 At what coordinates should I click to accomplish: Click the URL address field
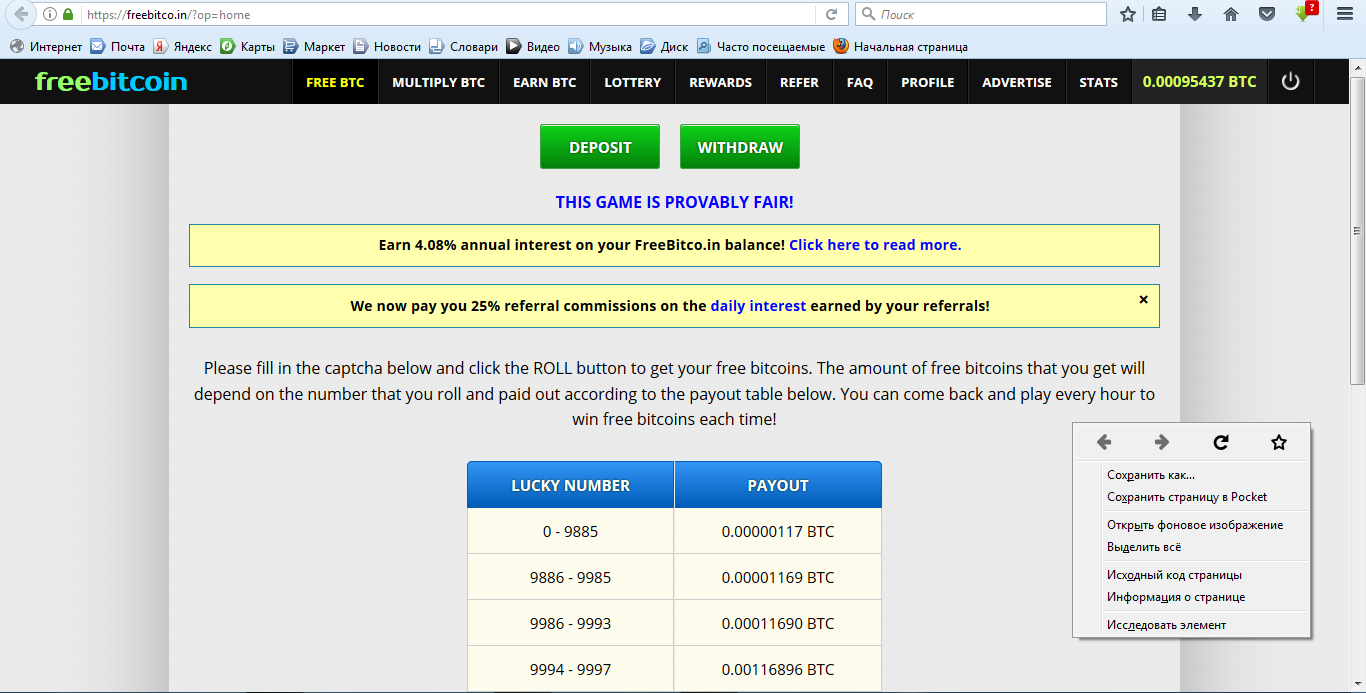click(450, 15)
